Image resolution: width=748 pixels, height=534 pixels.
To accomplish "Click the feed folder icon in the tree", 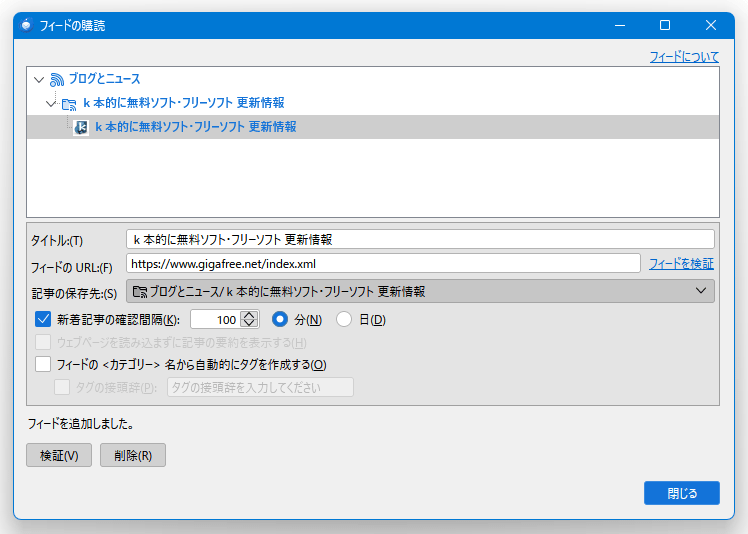I will [69, 104].
